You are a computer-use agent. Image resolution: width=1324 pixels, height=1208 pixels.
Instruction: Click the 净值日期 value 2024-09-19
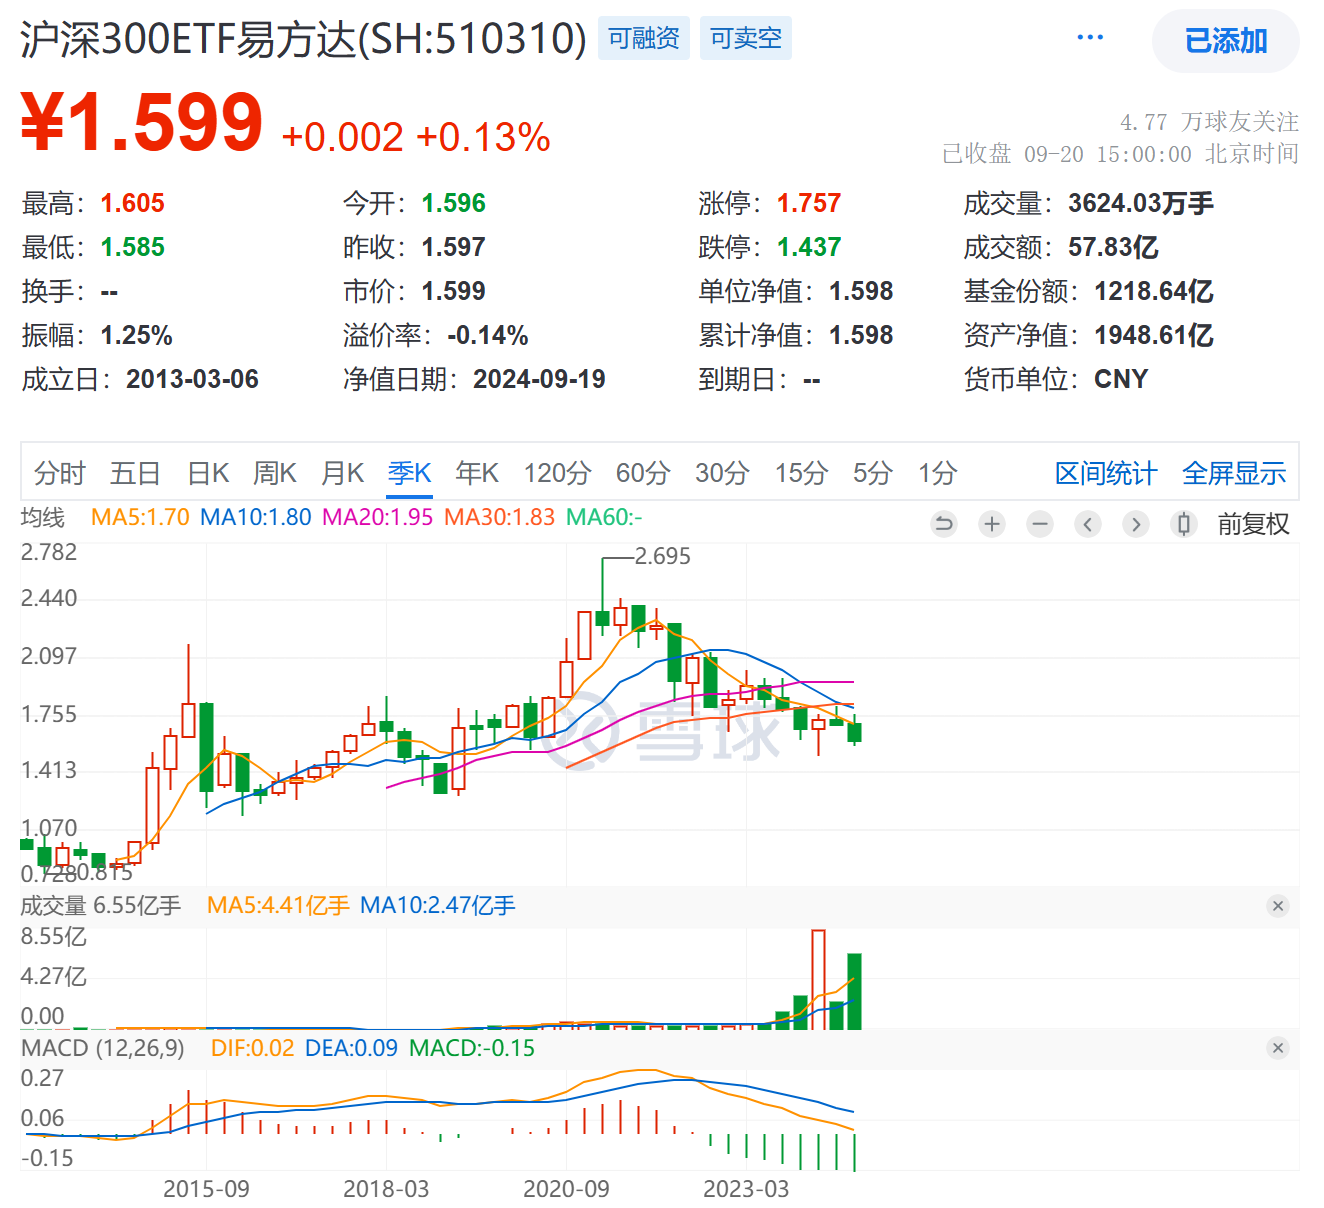(x=539, y=379)
